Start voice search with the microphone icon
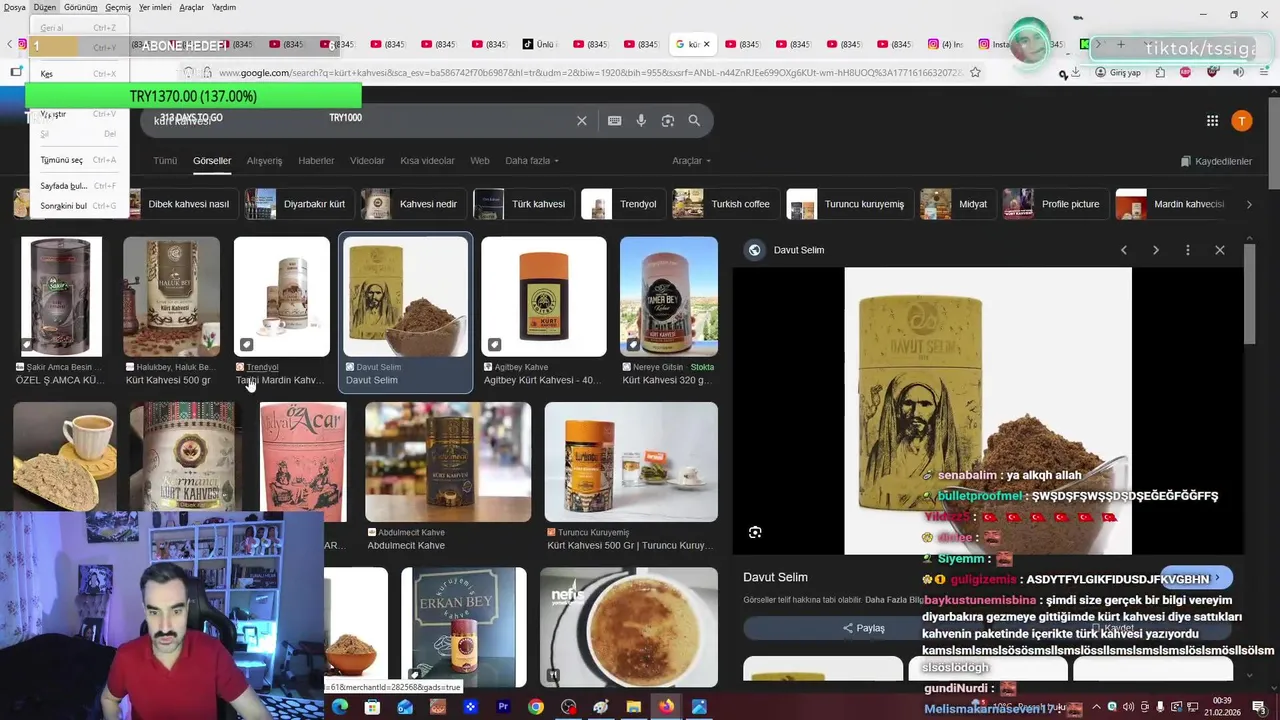The width and height of the screenshot is (1280, 720). (x=641, y=121)
